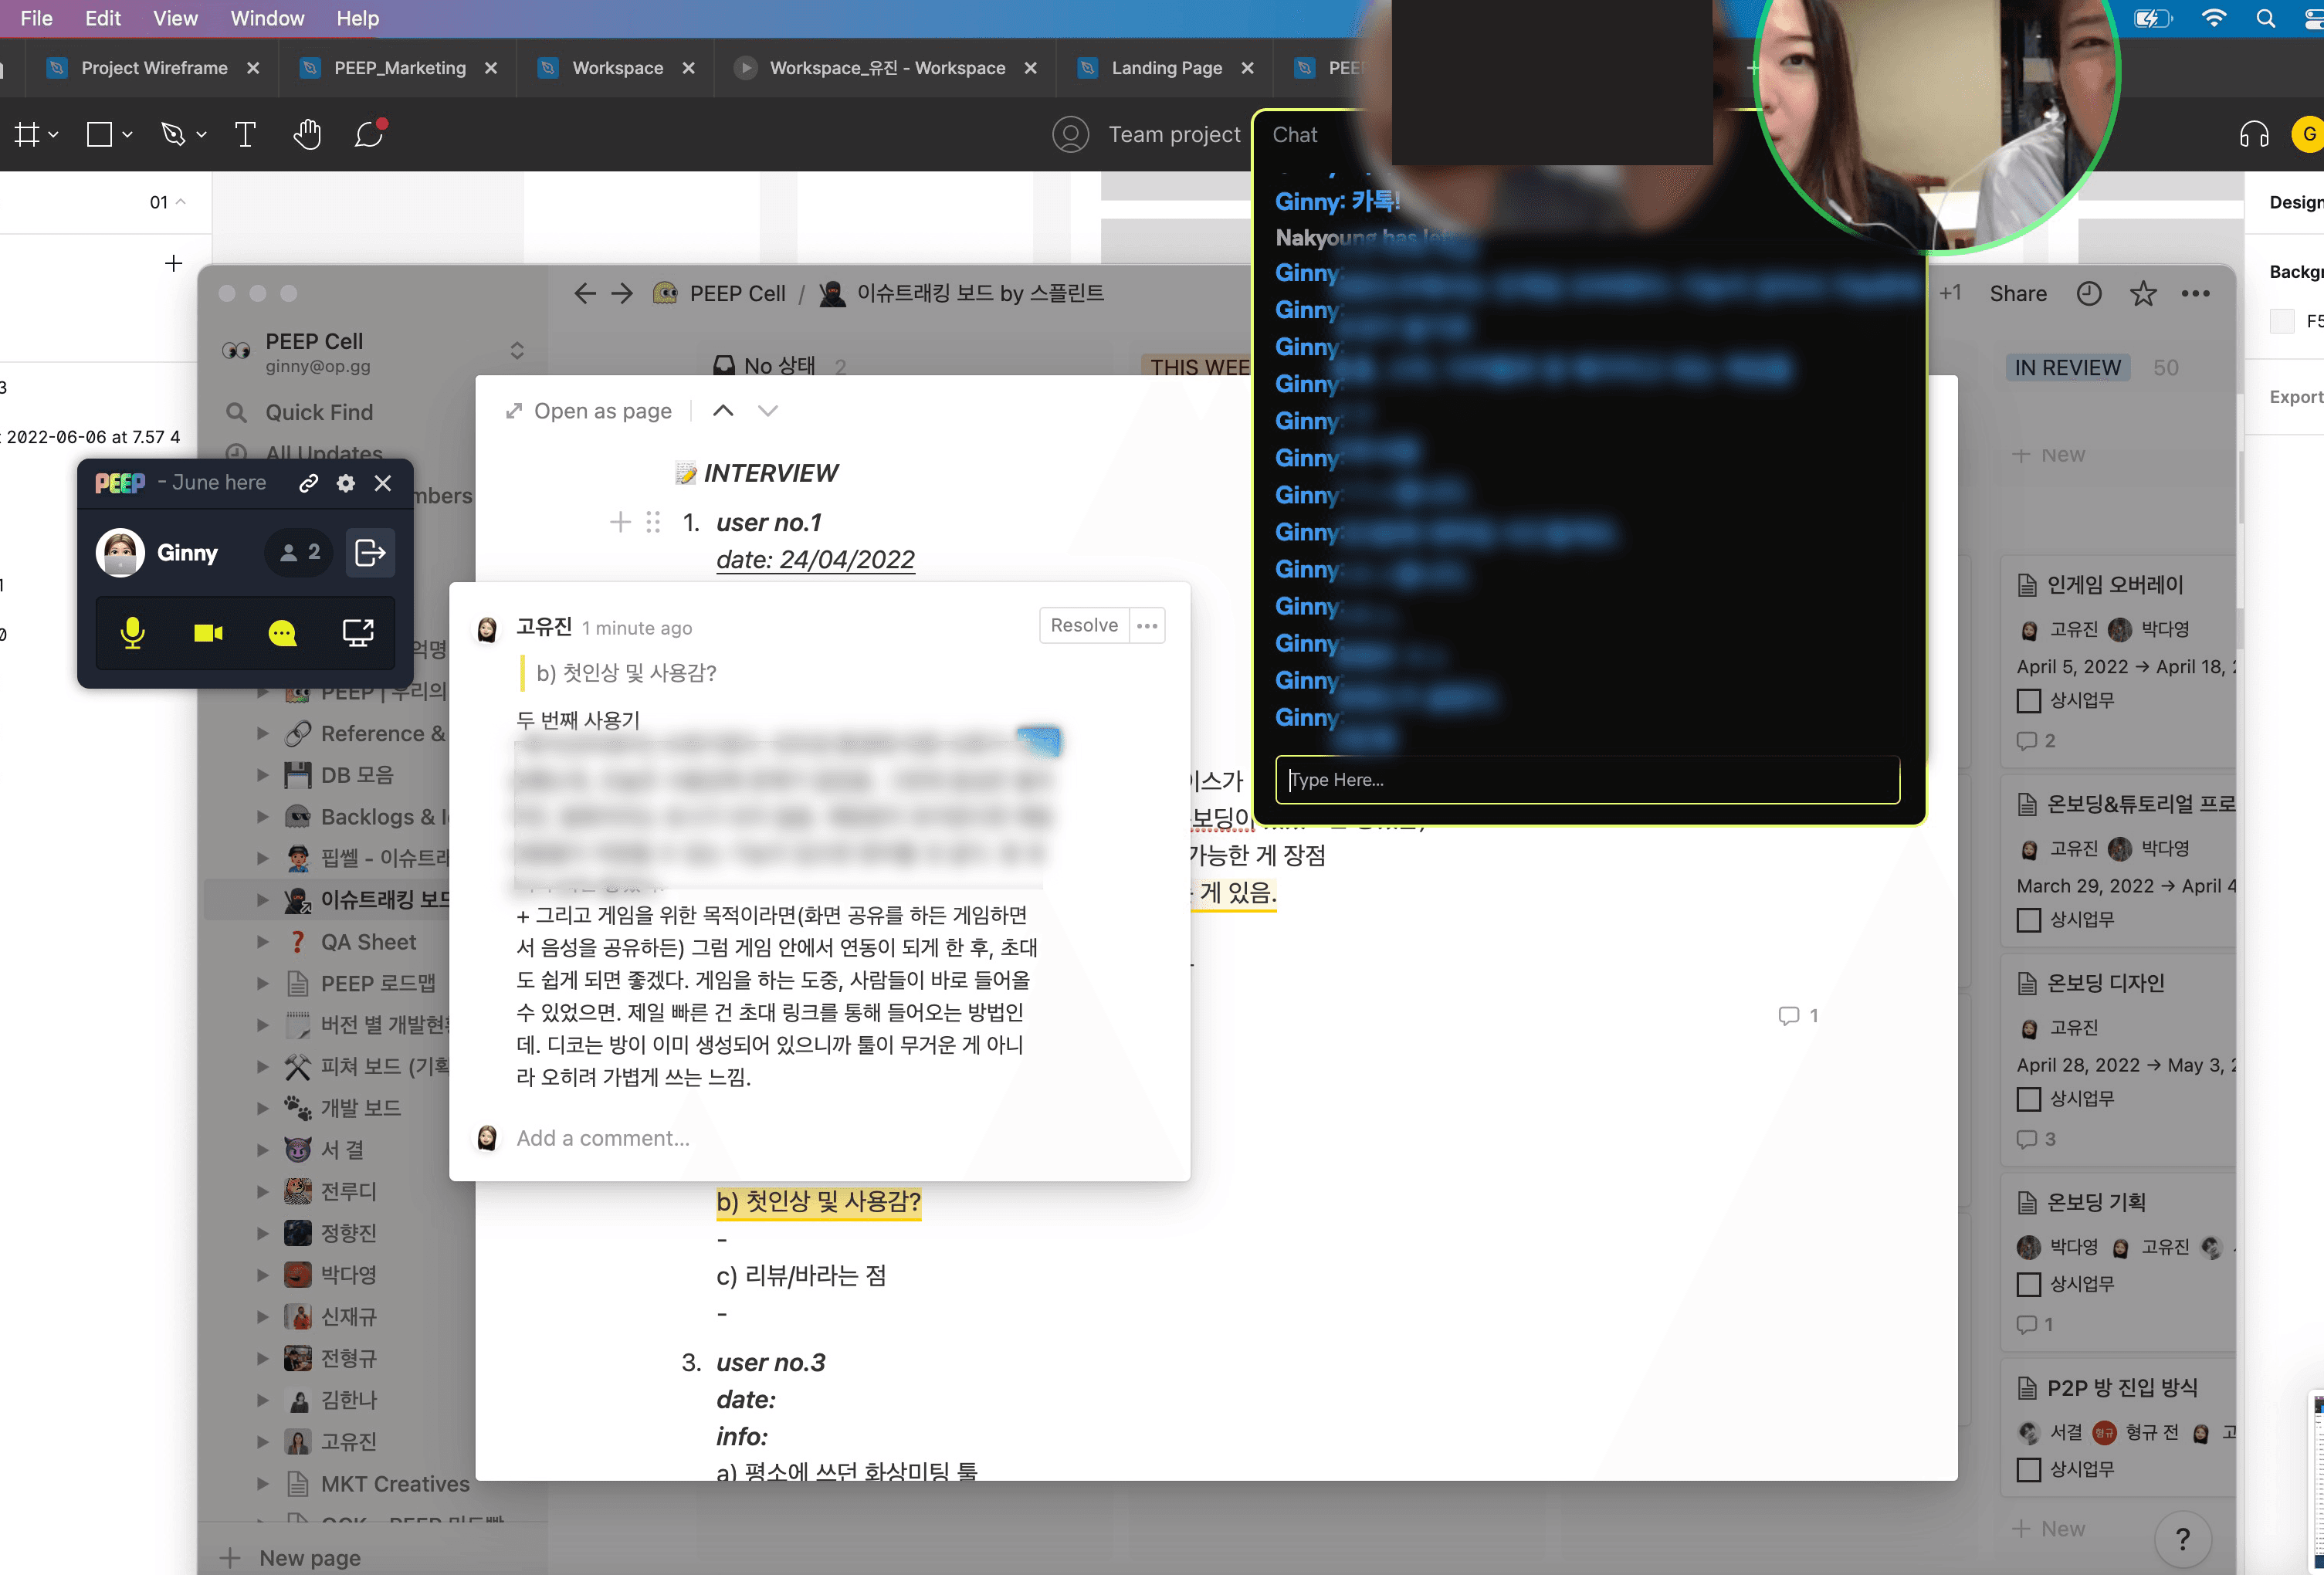Viewport: 2324px width, 1575px height.
Task: Open the Window menu
Action: click(x=267, y=18)
